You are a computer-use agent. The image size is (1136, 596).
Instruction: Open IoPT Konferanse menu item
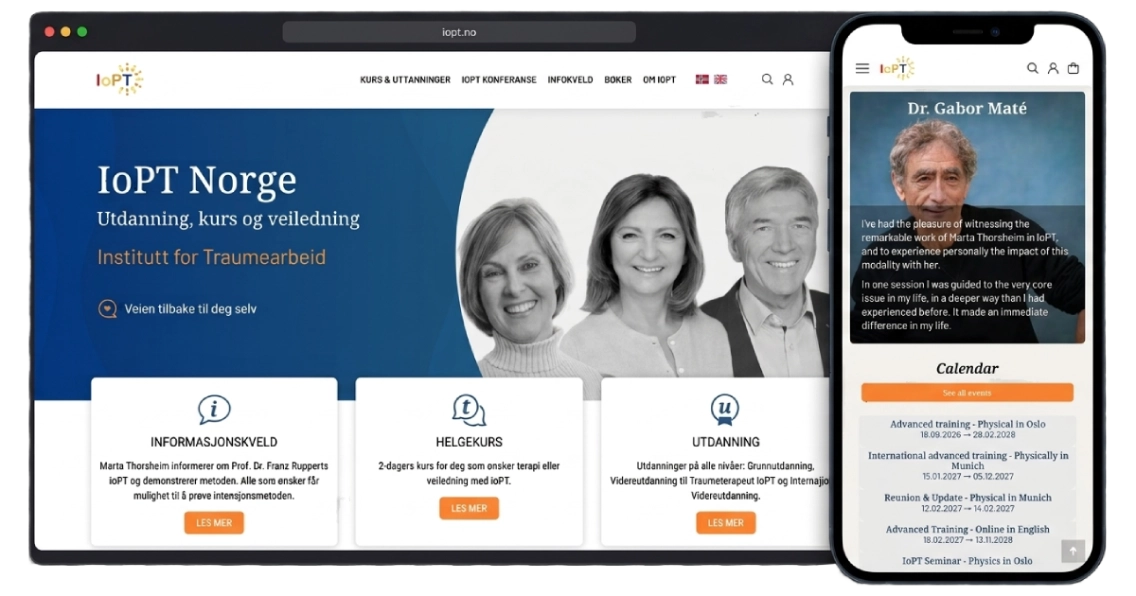(499, 80)
